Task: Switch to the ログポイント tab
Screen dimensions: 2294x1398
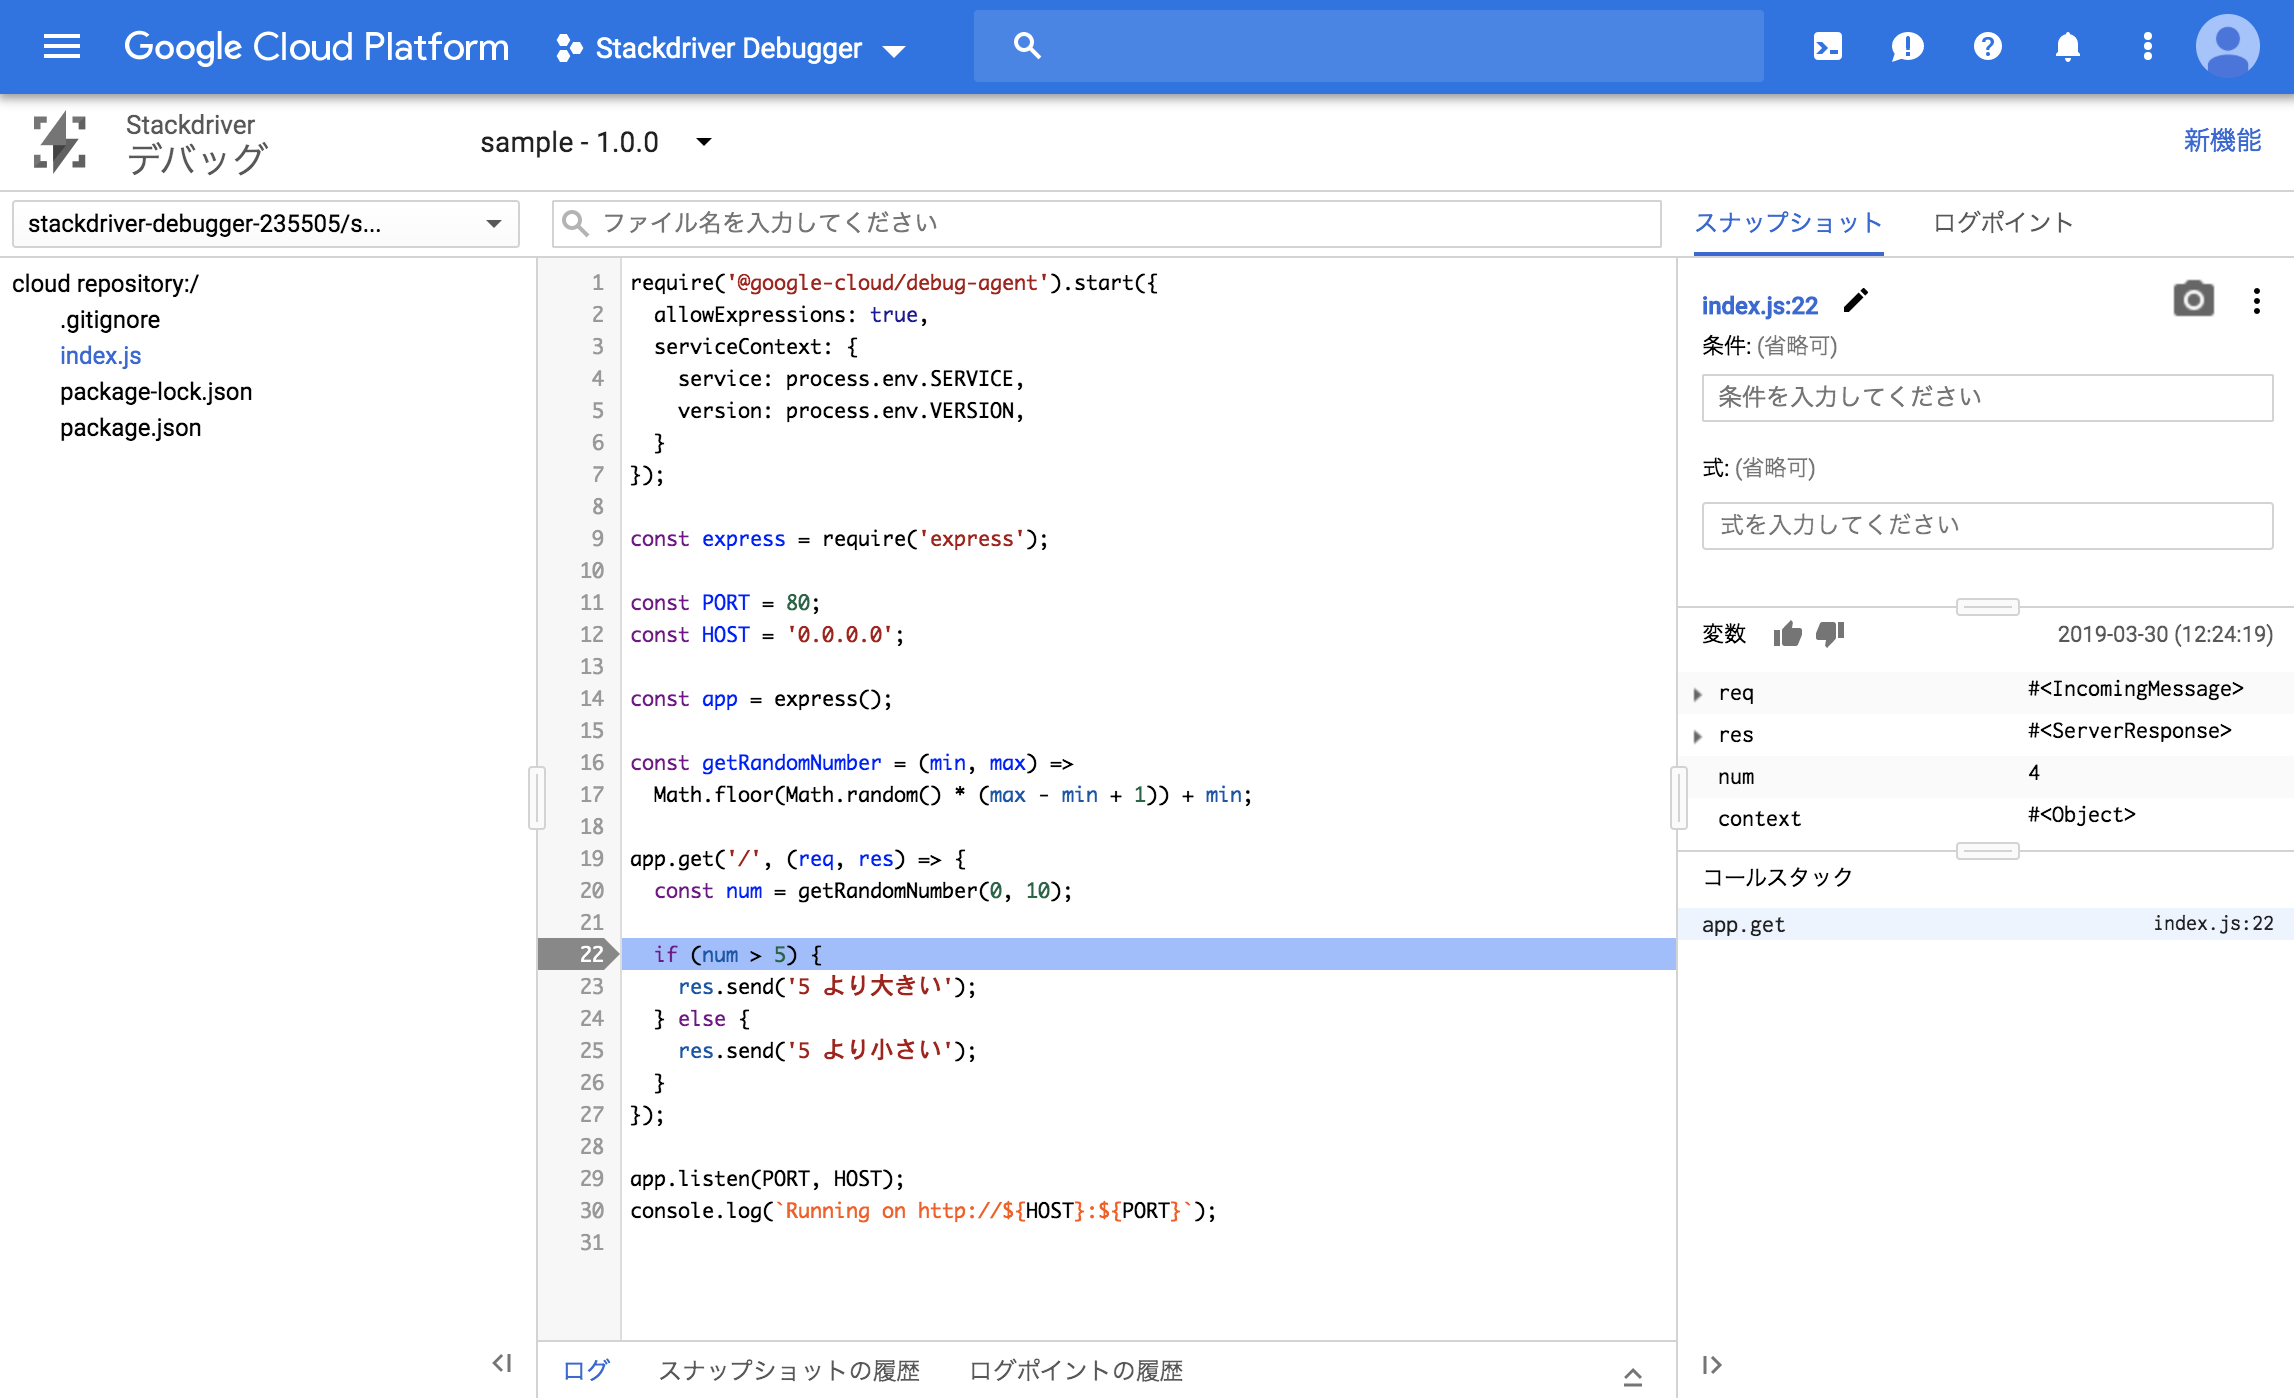Action: [2002, 222]
